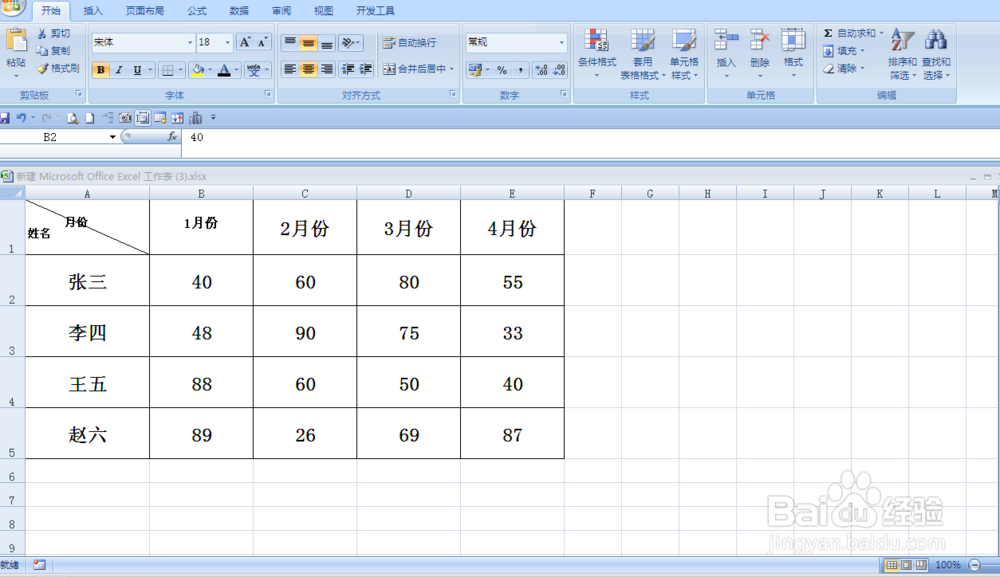Click the Cut (剪切) scissors icon
Image resolution: width=1000 pixels, height=577 pixels.
click(42, 33)
